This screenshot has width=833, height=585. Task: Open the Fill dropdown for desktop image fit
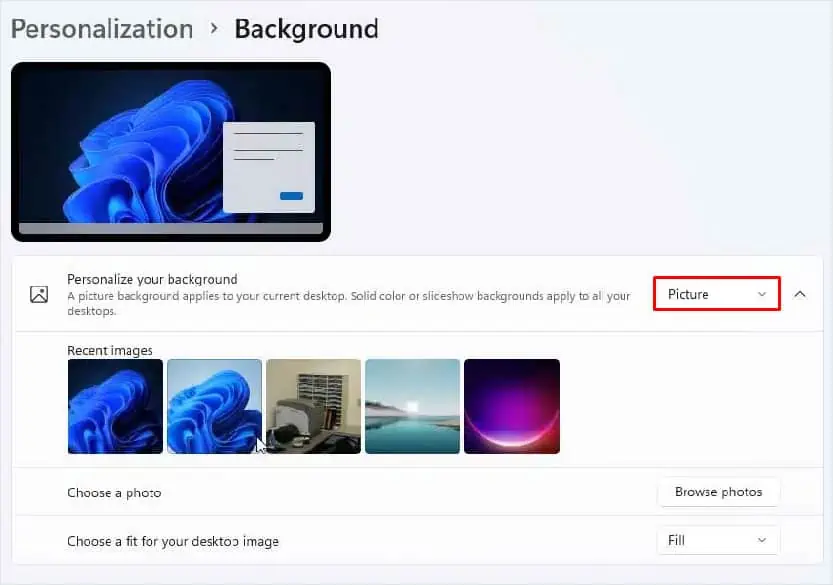coord(717,540)
